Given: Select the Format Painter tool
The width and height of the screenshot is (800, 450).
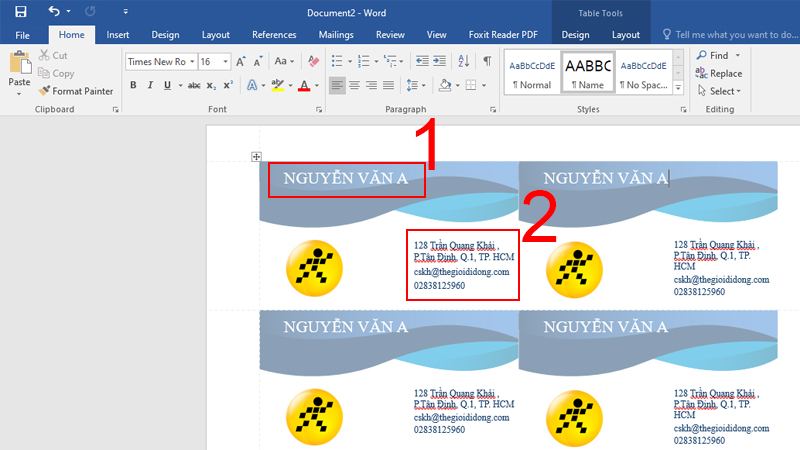Looking at the screenshot, I should point(76,91).
